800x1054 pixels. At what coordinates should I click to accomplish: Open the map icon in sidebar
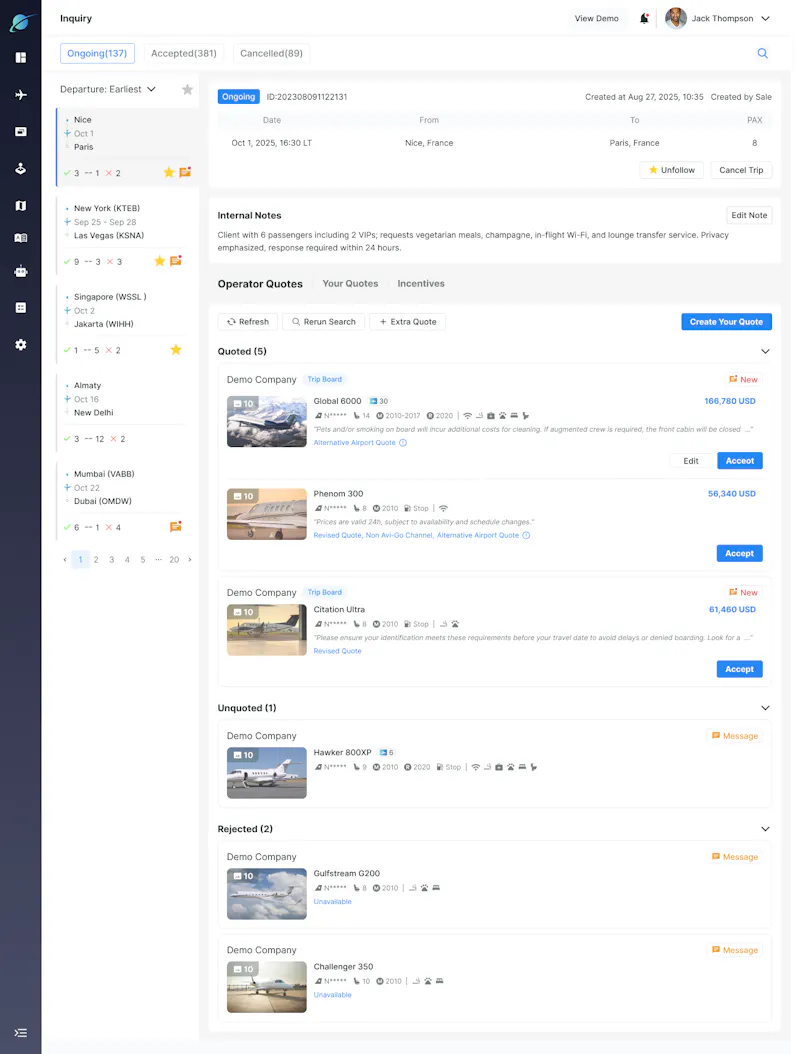coord(21,206)
